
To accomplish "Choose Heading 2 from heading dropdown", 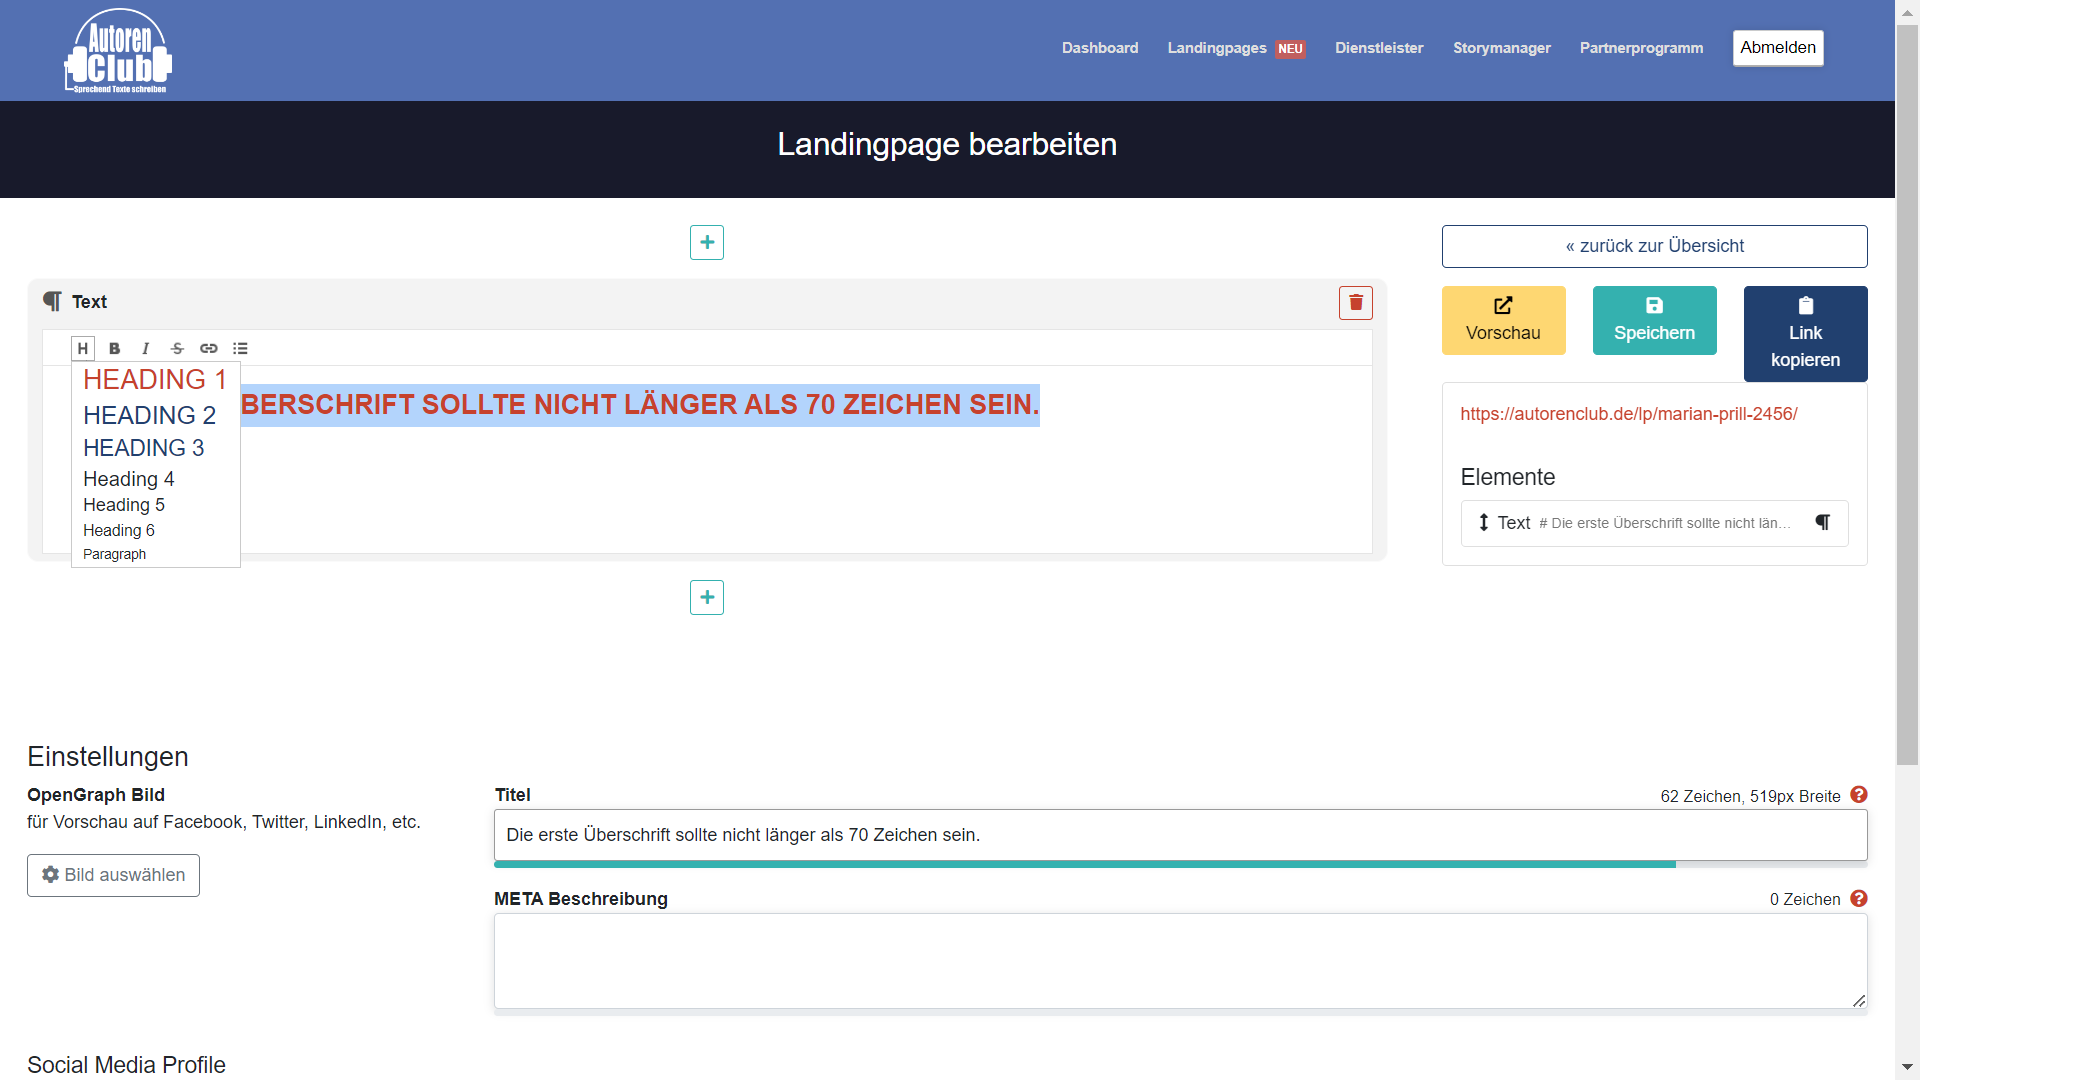I will (149, 415).
